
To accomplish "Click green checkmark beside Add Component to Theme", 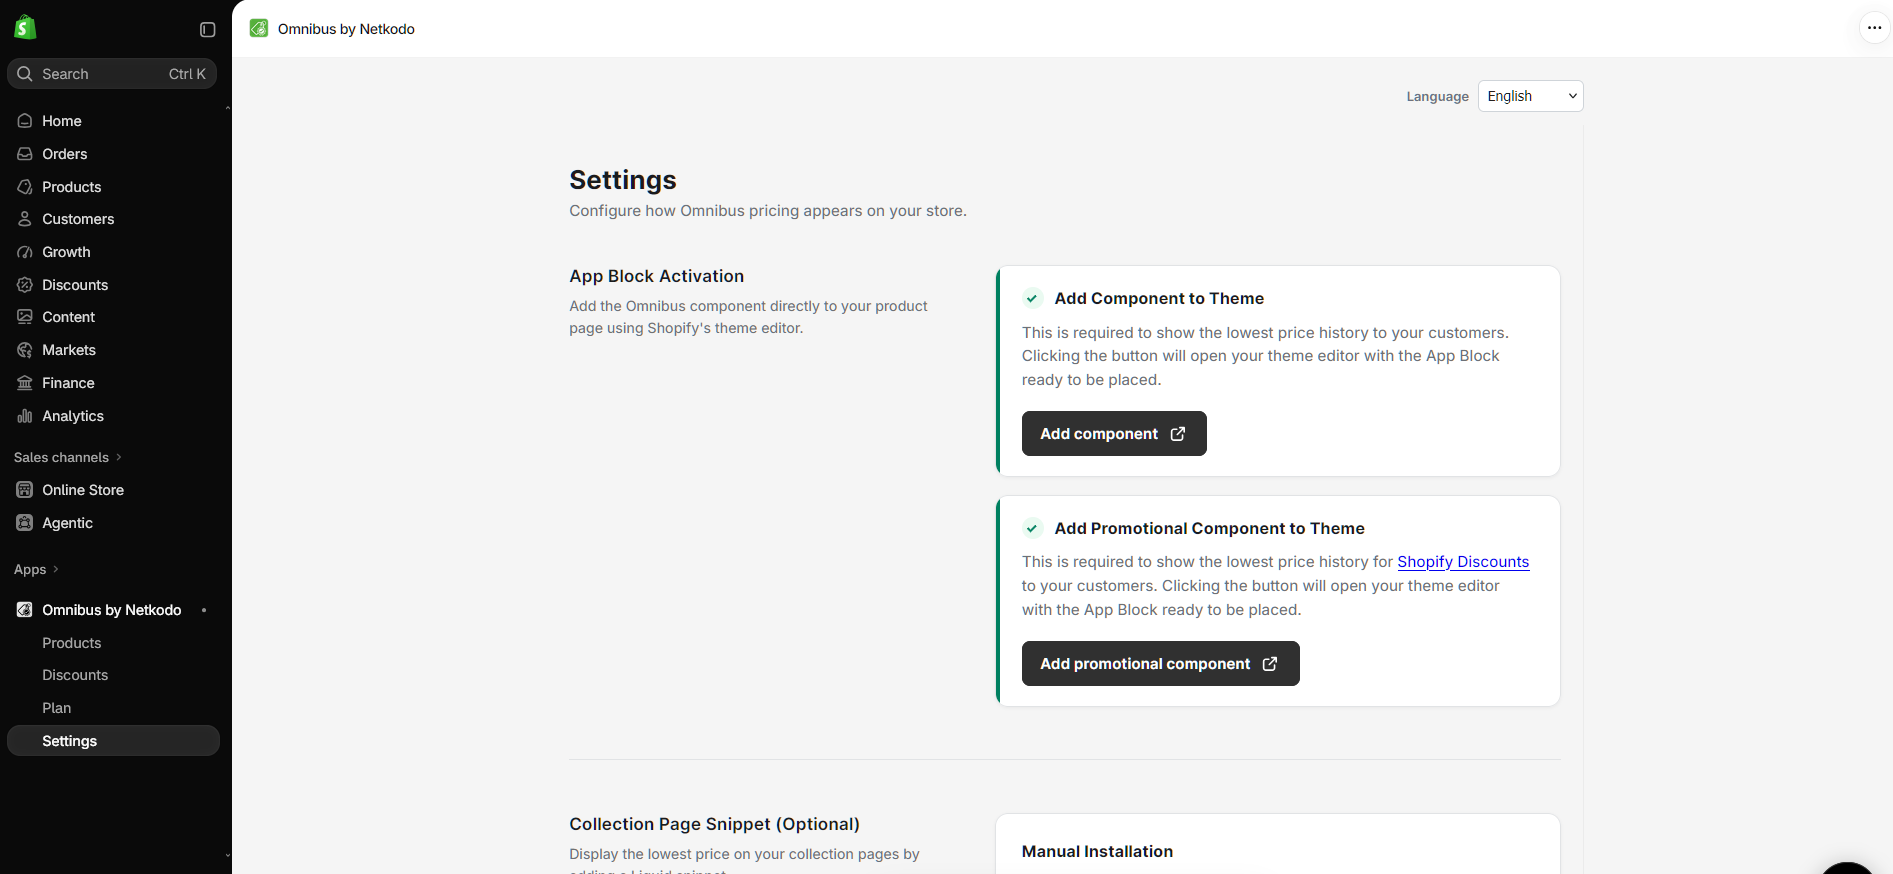I will point(1032,298).
